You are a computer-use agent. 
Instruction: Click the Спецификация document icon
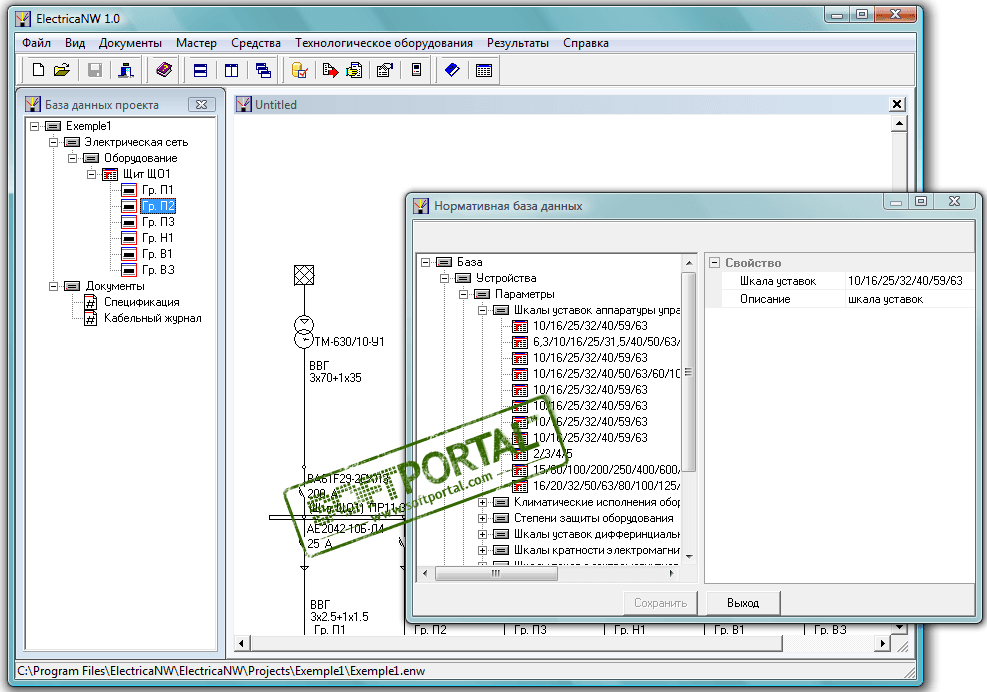(x=91, y=303)
